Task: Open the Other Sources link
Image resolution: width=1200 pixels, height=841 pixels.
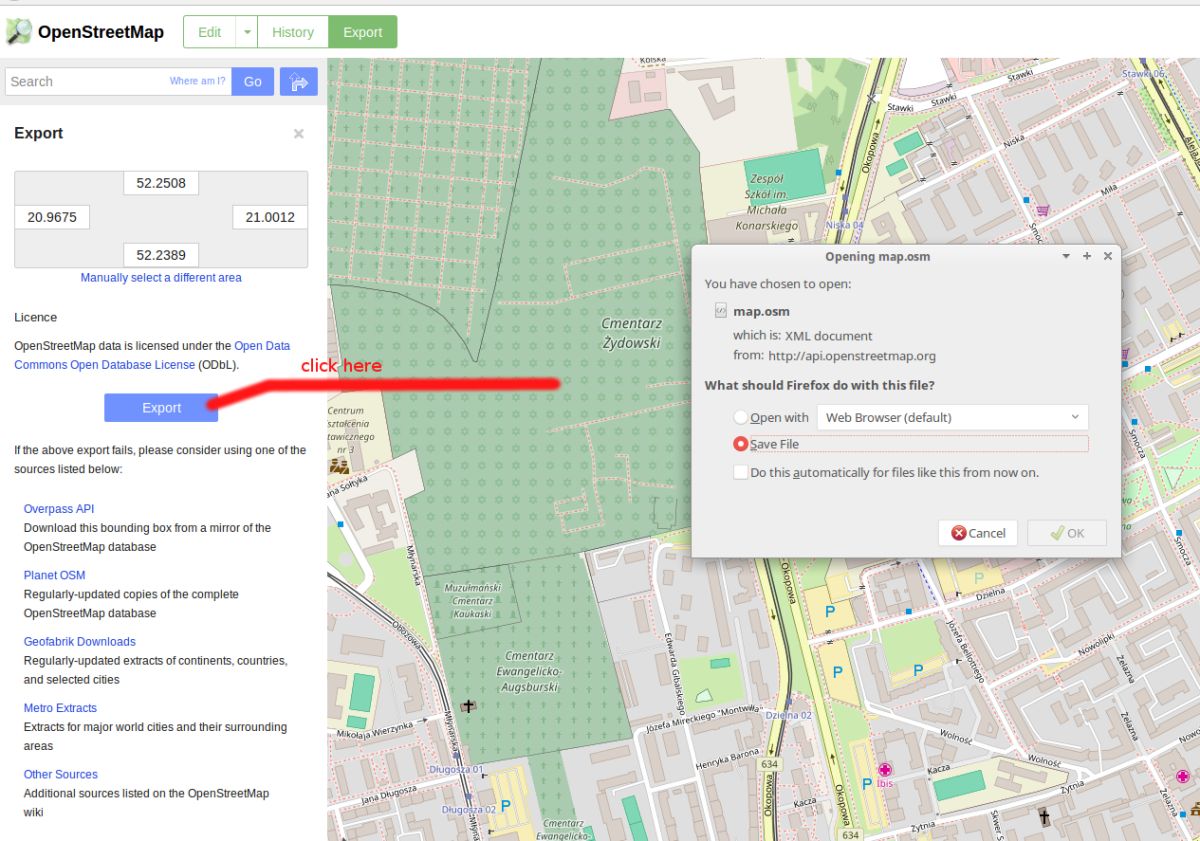Action: tap(61, 774)
